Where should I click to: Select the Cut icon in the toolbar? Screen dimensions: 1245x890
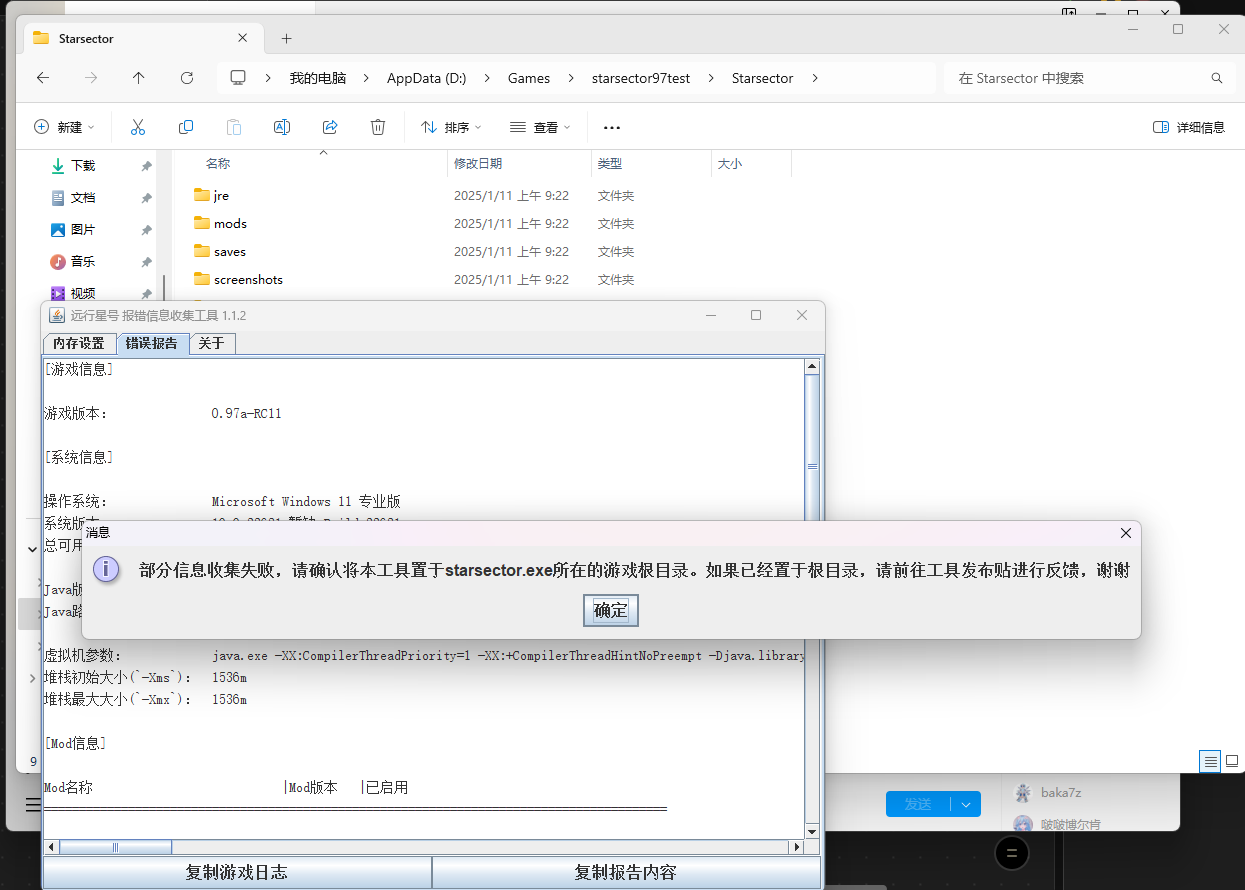point(137,127)
